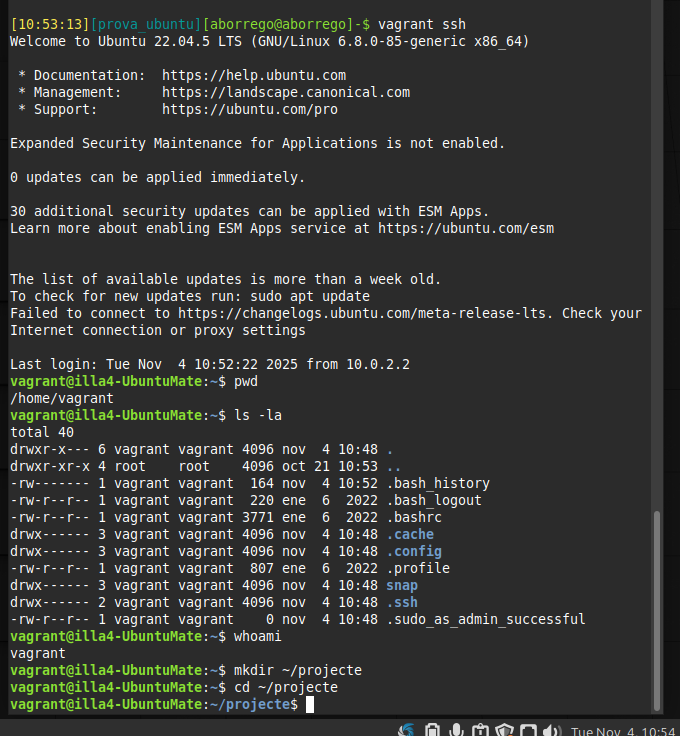Open the battery status tray icon
Viewport: 680px width, 736px height.
(432, 730)
